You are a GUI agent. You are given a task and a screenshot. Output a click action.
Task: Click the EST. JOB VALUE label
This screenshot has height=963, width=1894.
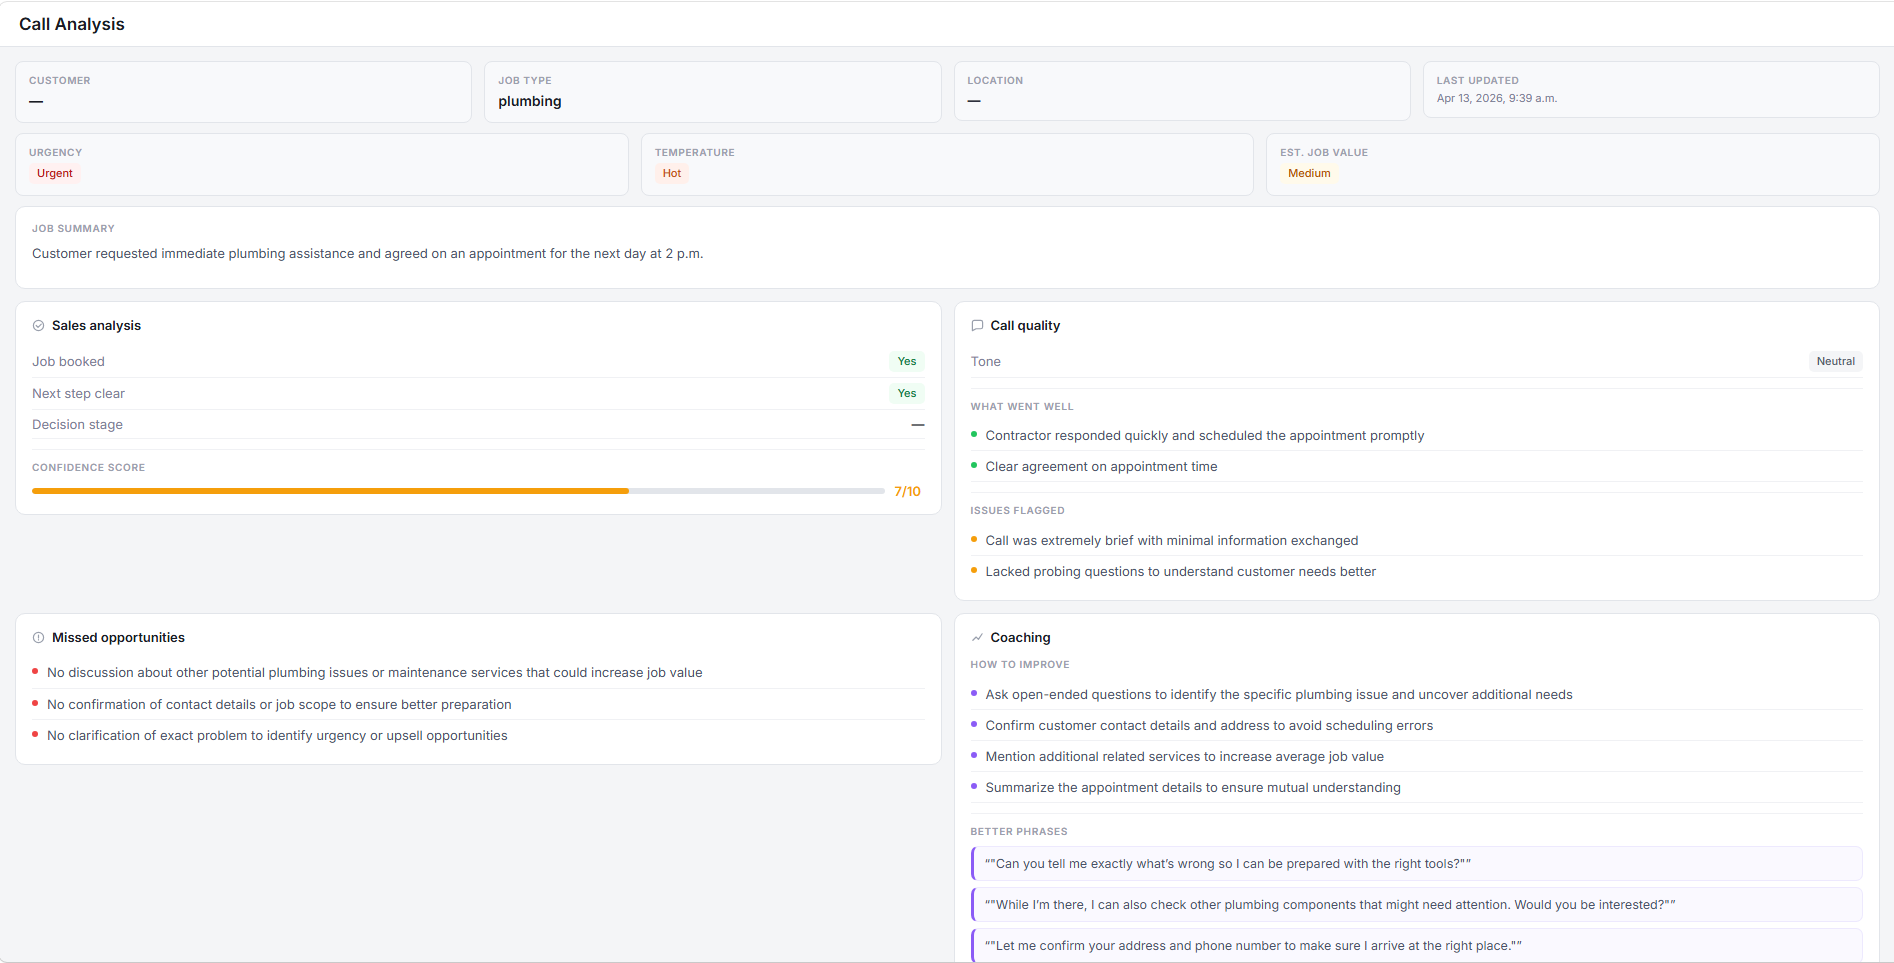[x=1324, y=153]
